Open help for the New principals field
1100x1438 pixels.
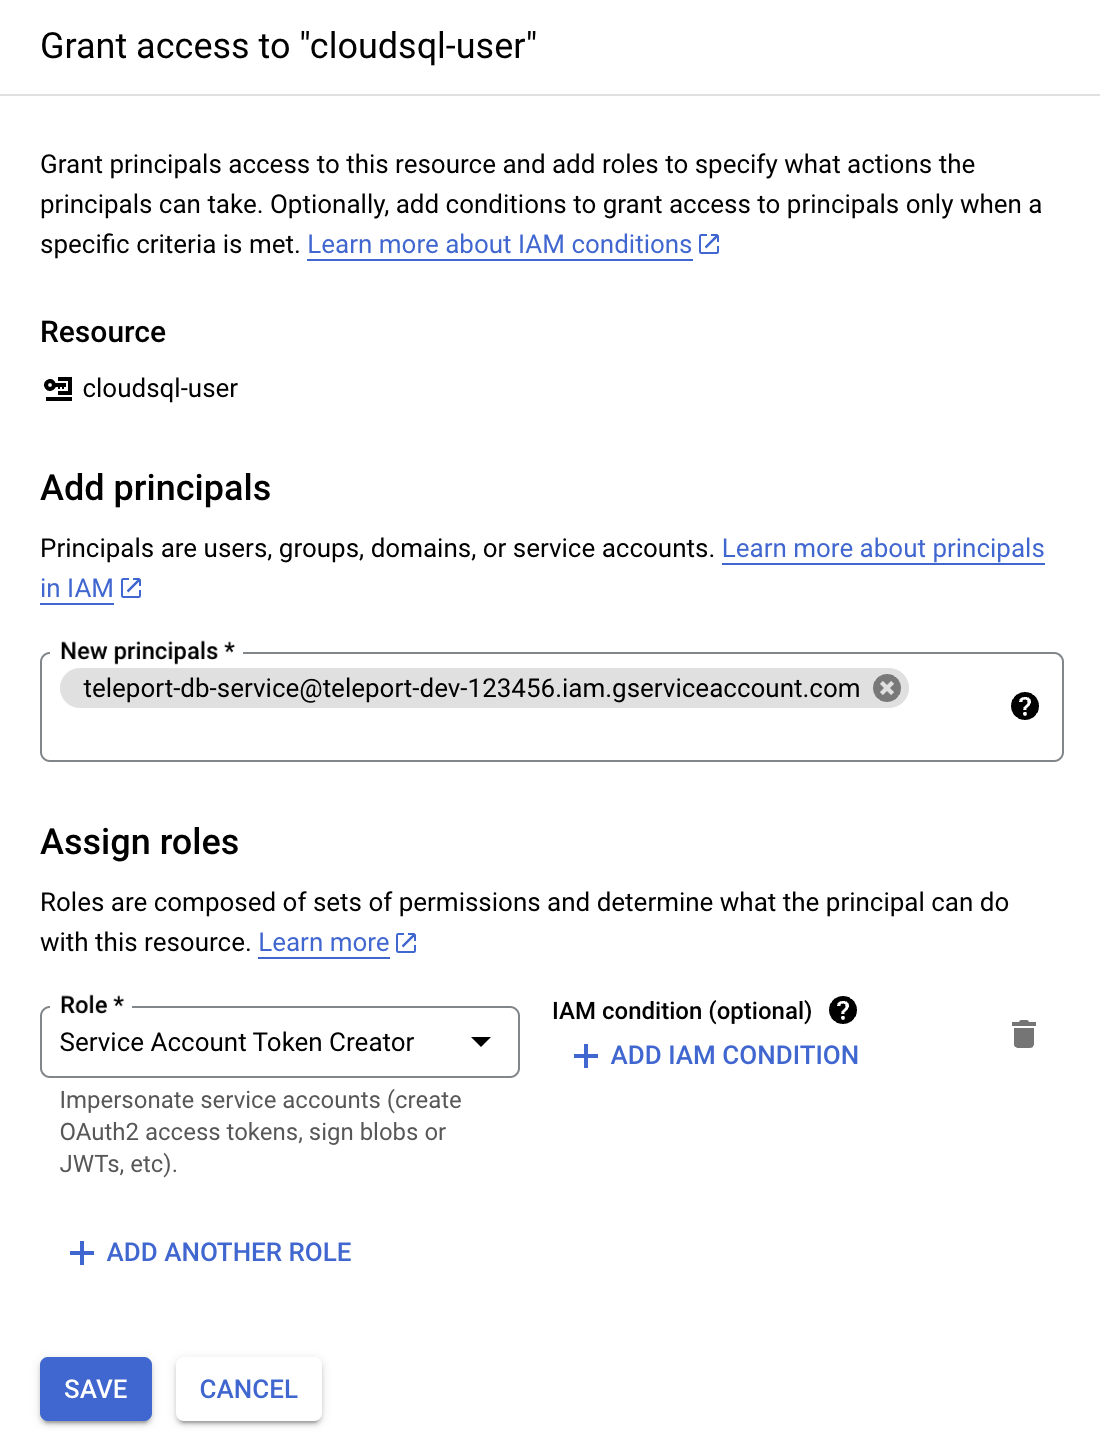1025,707
